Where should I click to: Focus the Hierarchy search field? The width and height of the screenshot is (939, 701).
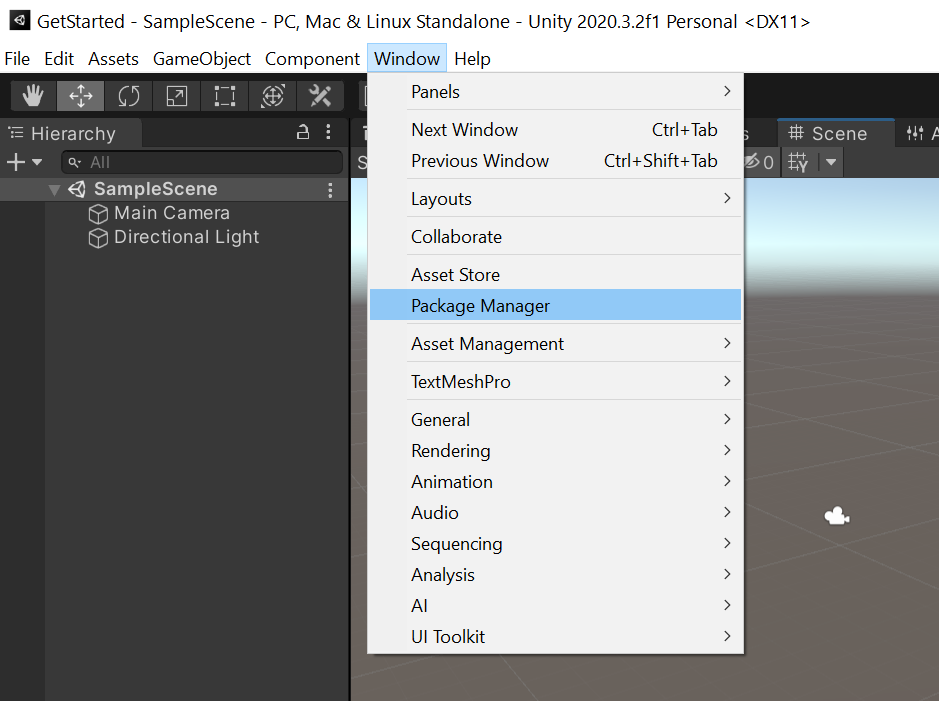click(202, 162)
